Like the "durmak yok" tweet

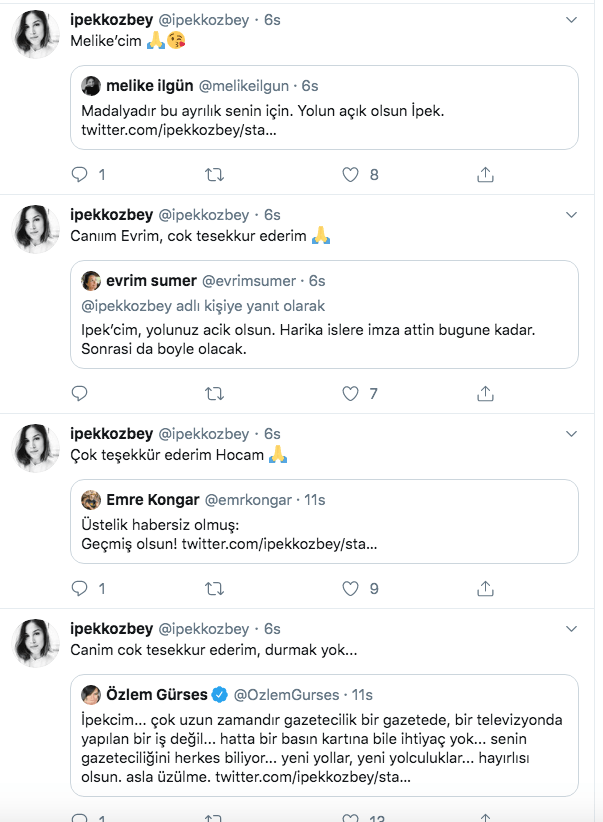(350, 816)
